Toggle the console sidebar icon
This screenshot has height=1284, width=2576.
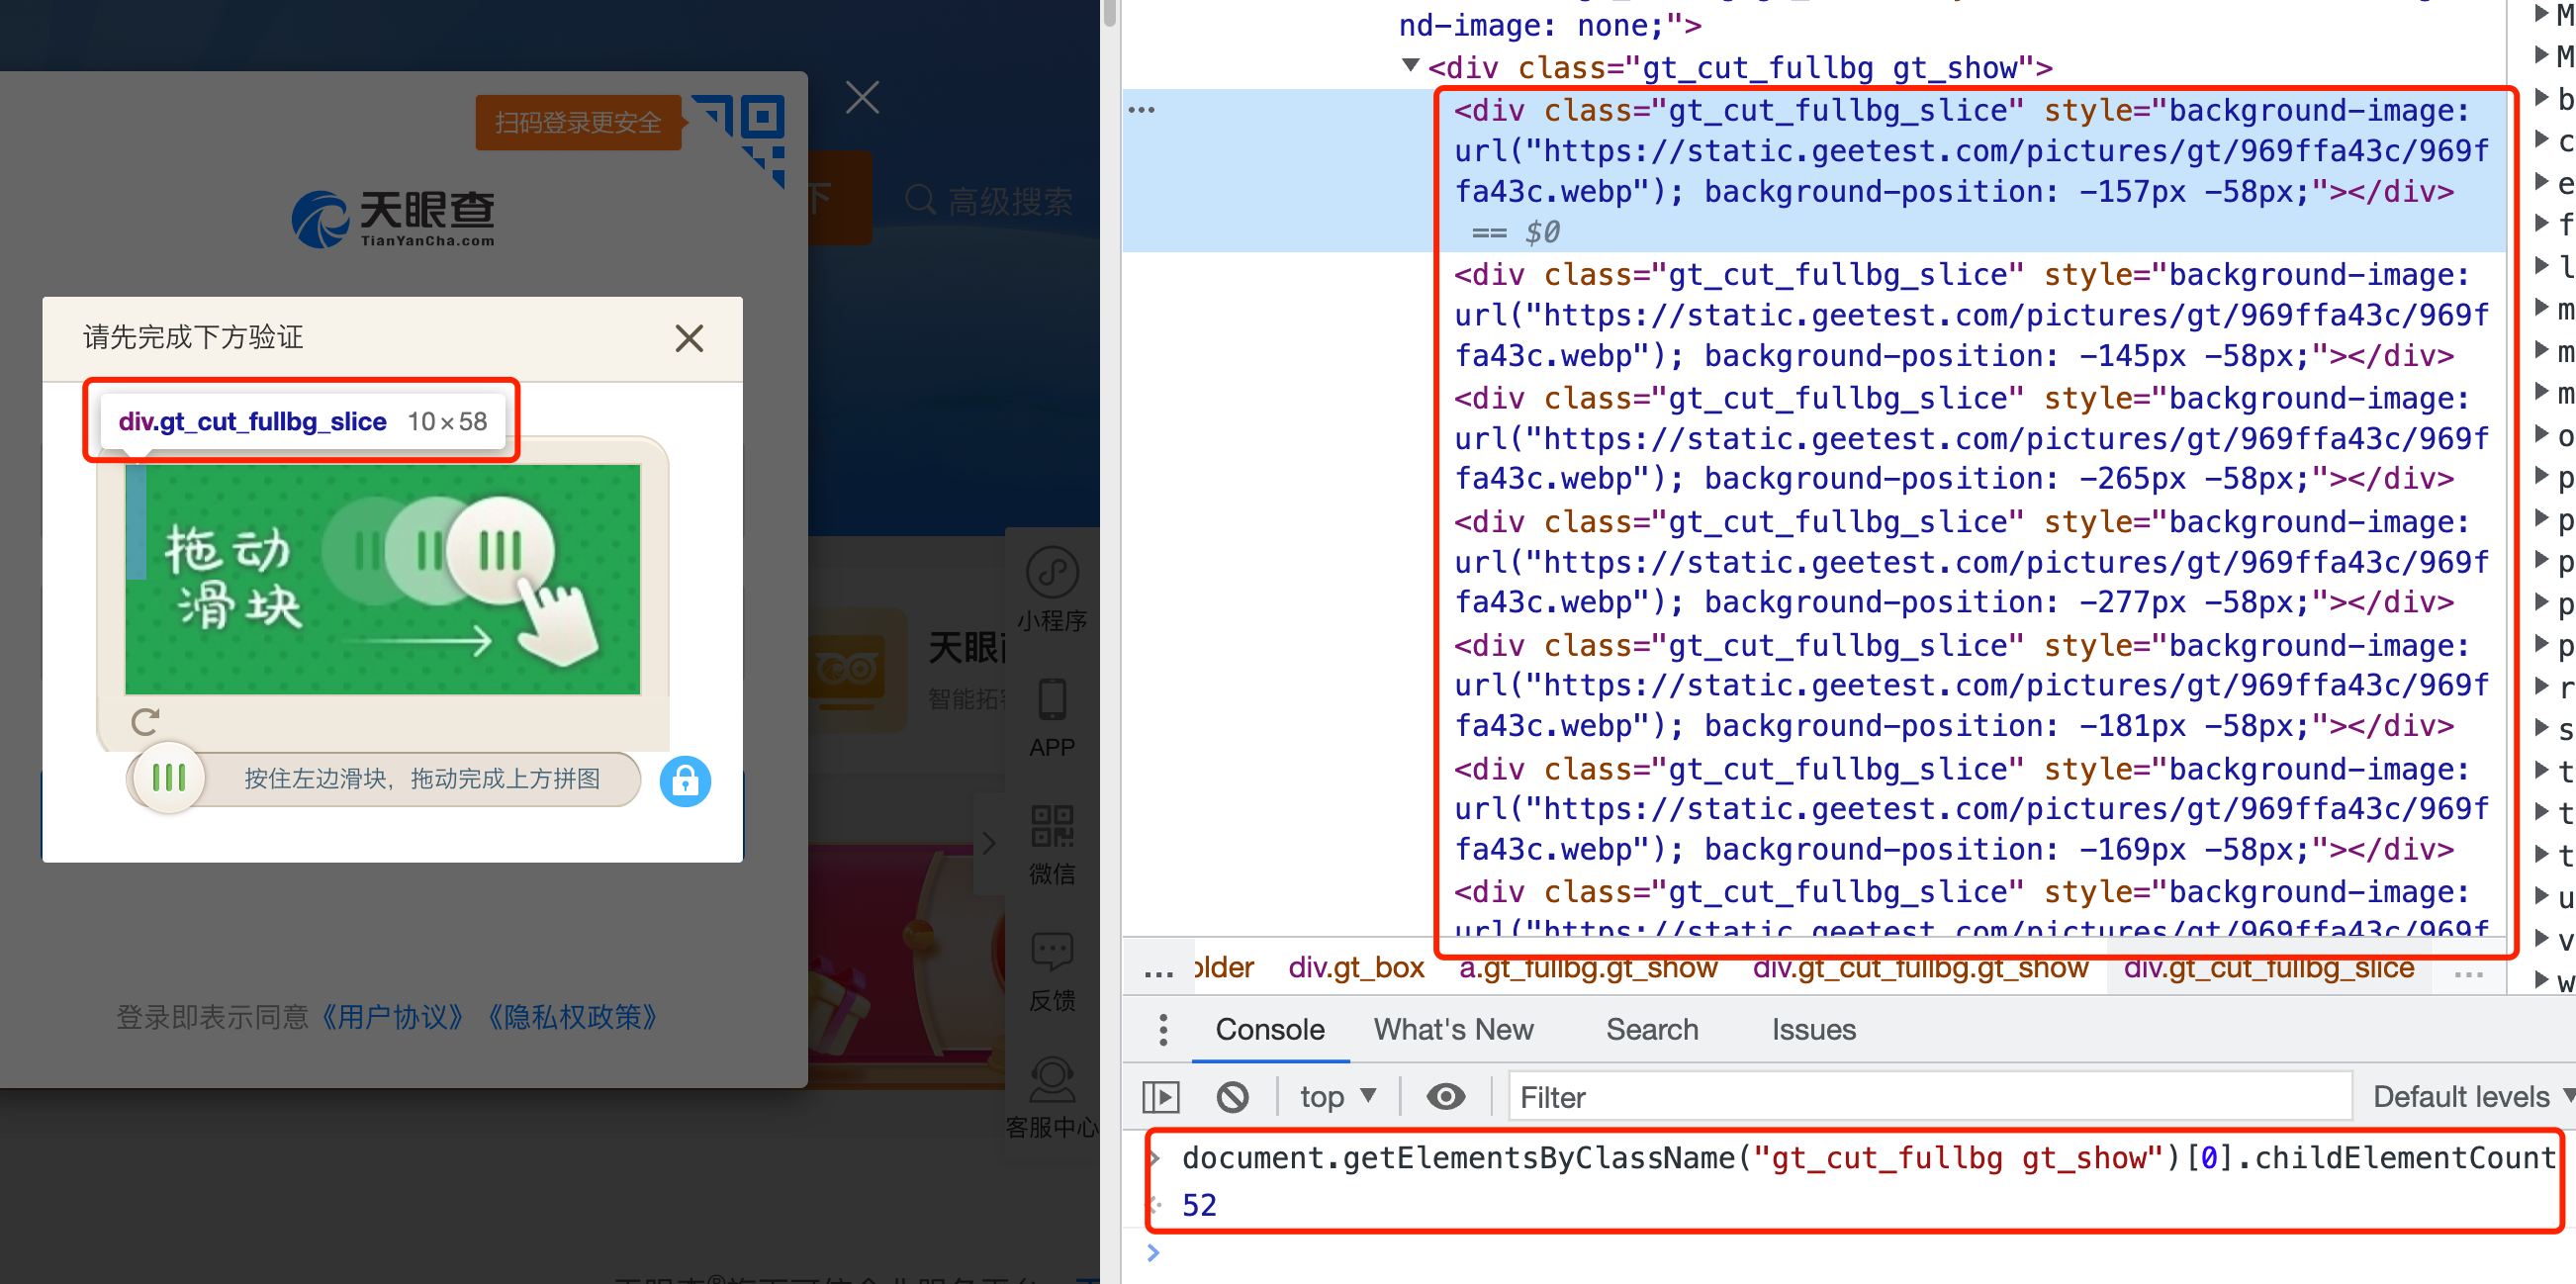[x=1161, y=1097]
